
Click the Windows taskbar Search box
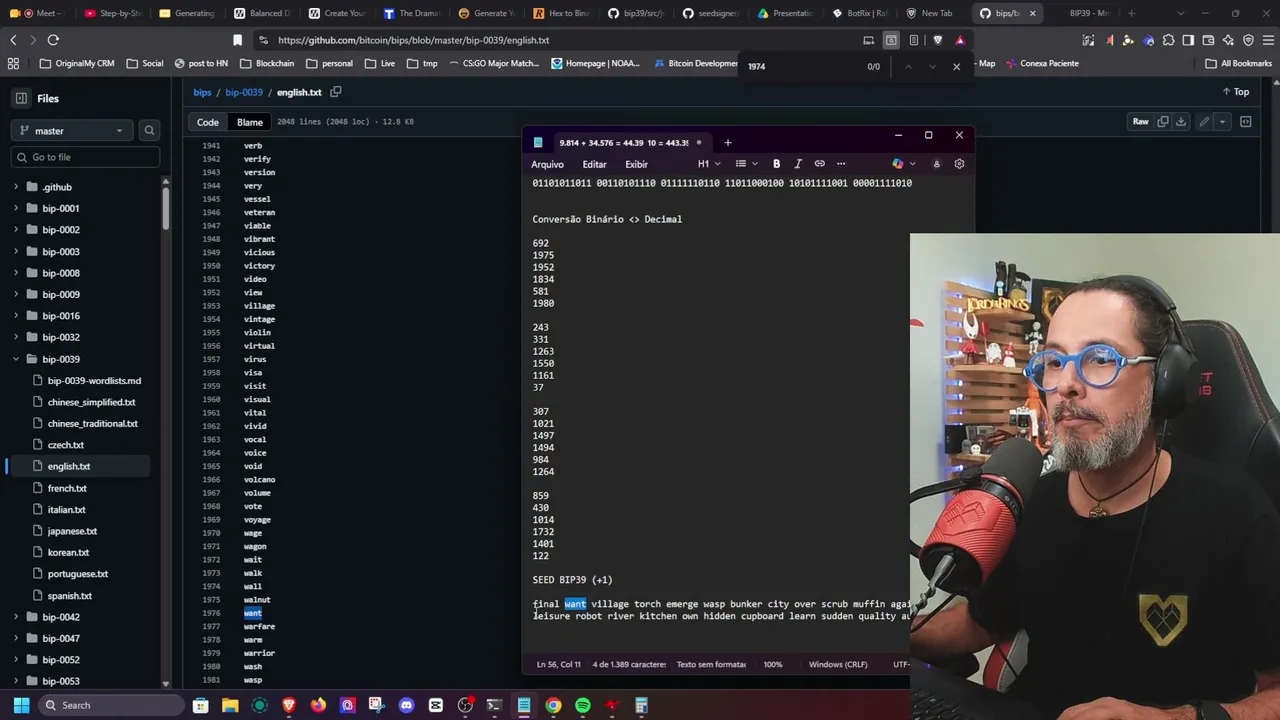[110, 705]
